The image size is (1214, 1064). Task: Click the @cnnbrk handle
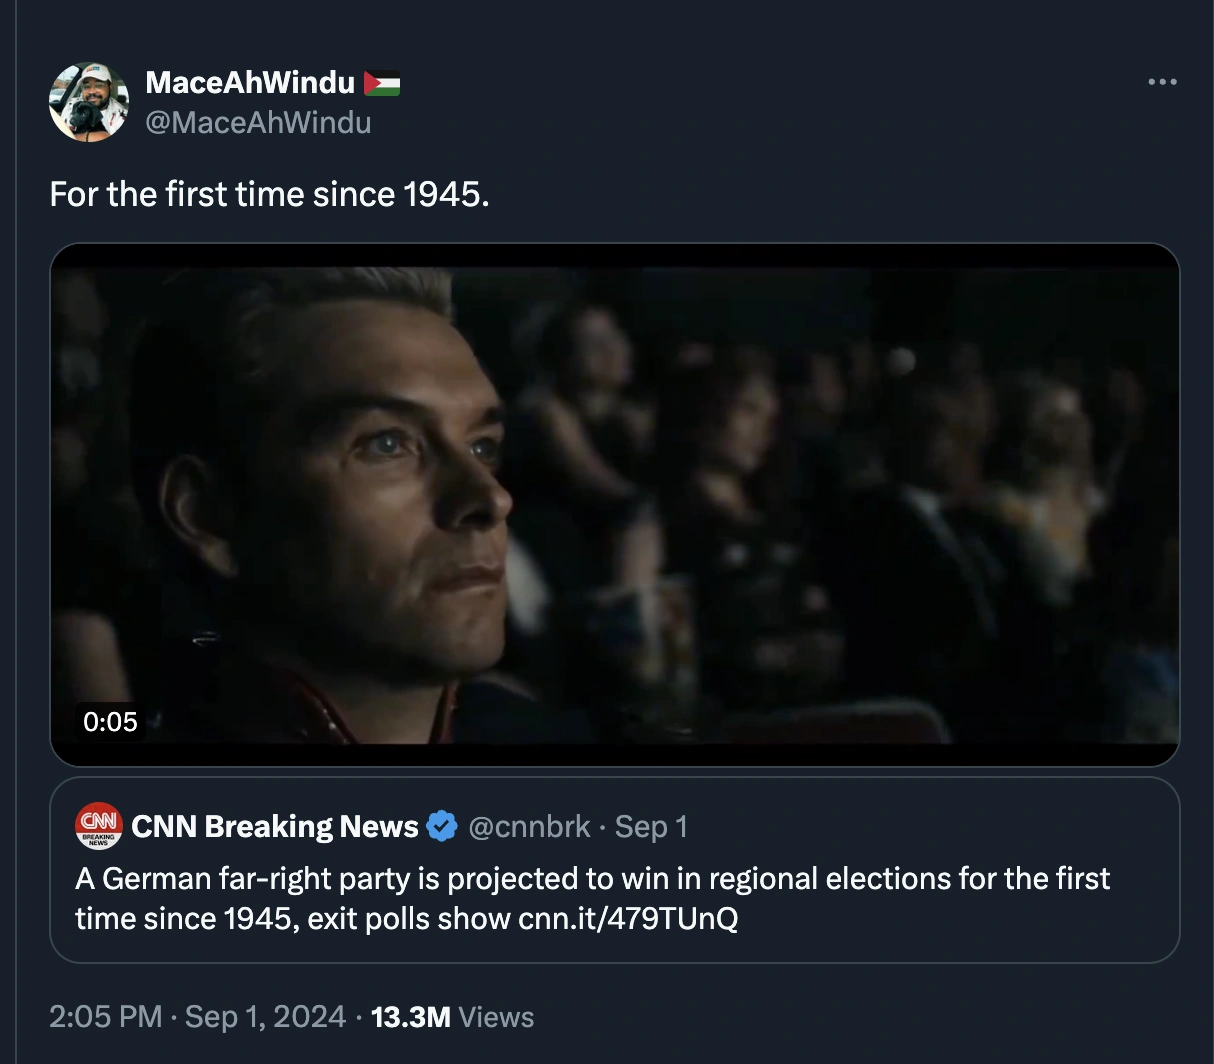pyautogui.click(x=529, y=827)
